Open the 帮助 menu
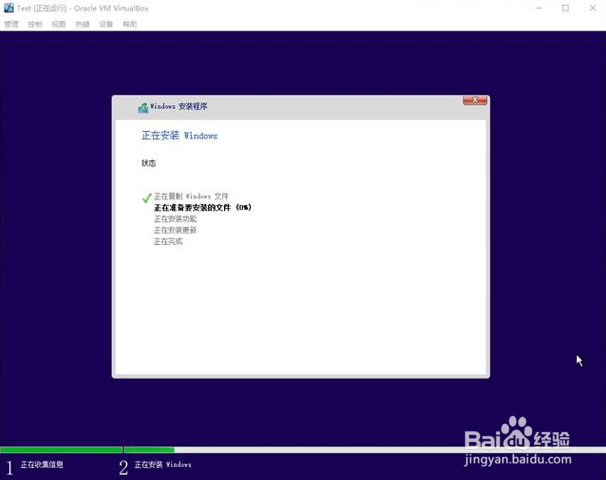606x480 pixels. point(130,24)
